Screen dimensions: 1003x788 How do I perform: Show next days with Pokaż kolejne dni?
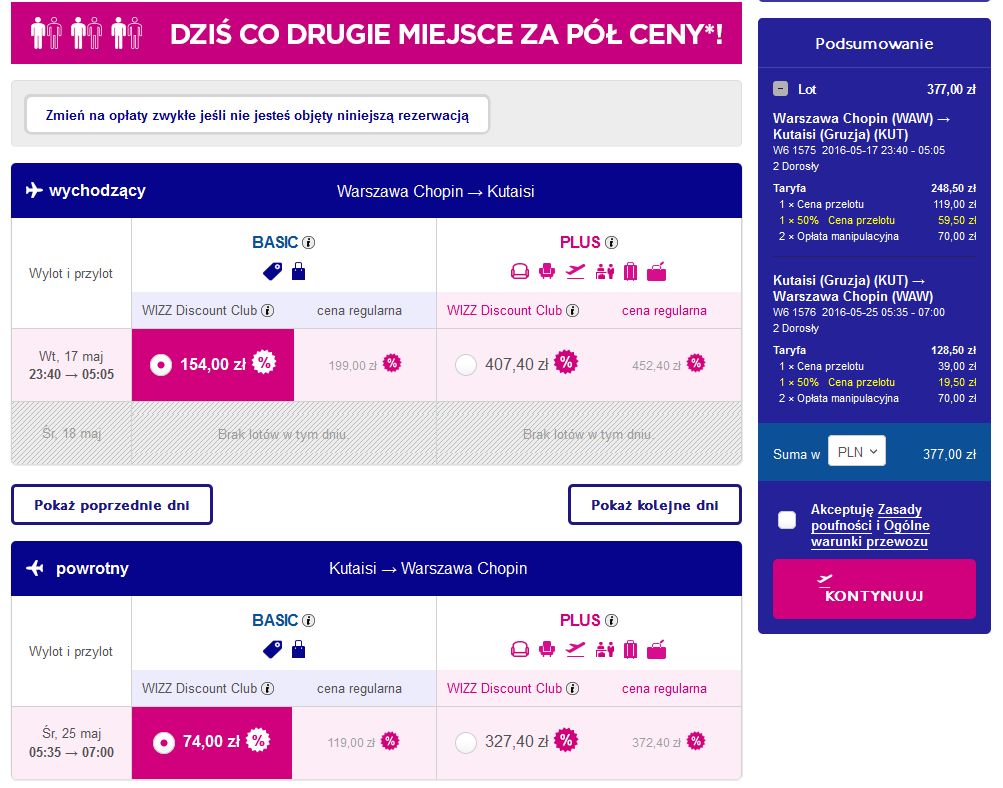pos(654,505)
